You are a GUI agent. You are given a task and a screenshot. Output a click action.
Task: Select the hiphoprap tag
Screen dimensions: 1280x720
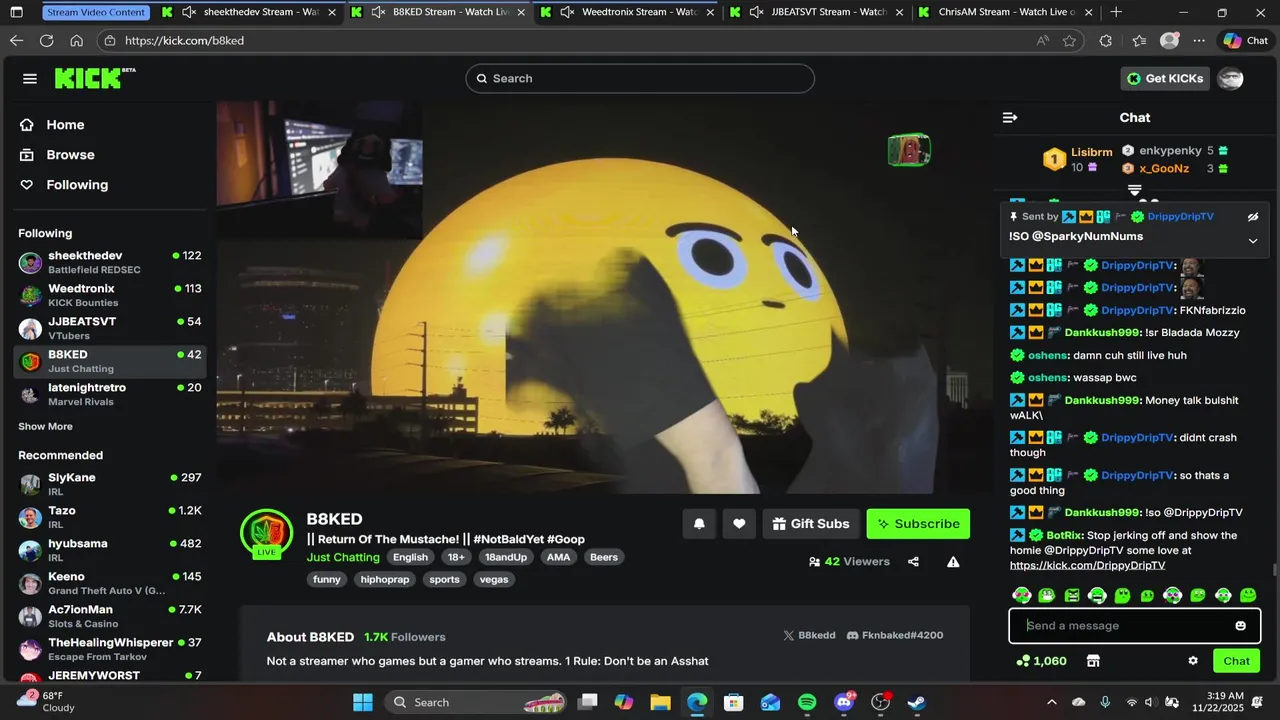pos(385,579)
